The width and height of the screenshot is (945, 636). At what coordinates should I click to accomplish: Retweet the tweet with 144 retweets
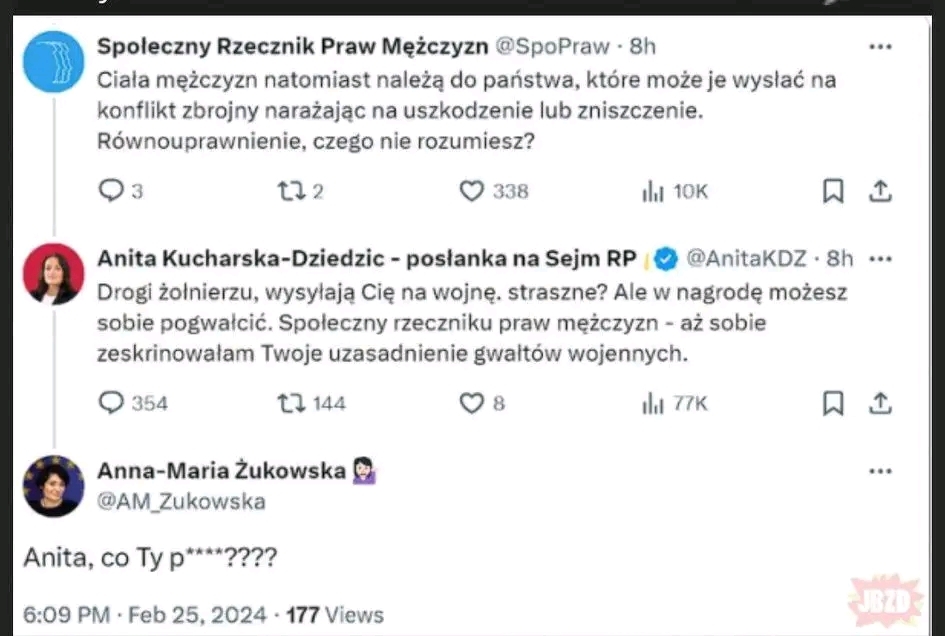tap(291, 403)
